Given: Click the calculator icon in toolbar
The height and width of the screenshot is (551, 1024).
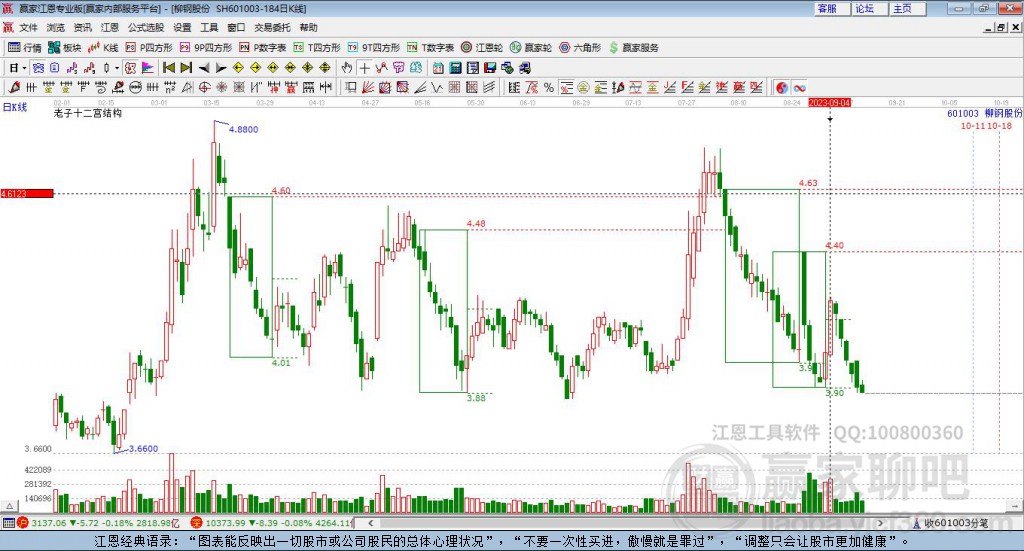Looking at the screenshot, I should (455, 68).
